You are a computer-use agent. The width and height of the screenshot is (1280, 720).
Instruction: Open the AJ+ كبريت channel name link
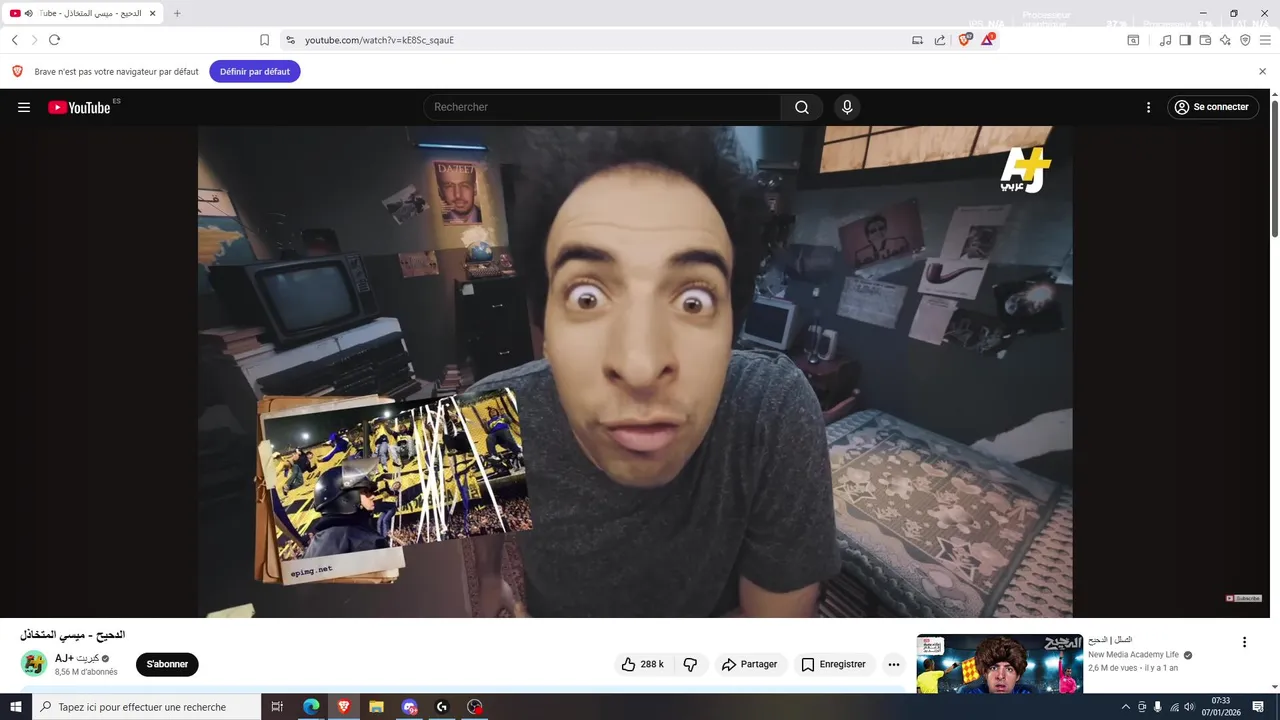(77, 658)
